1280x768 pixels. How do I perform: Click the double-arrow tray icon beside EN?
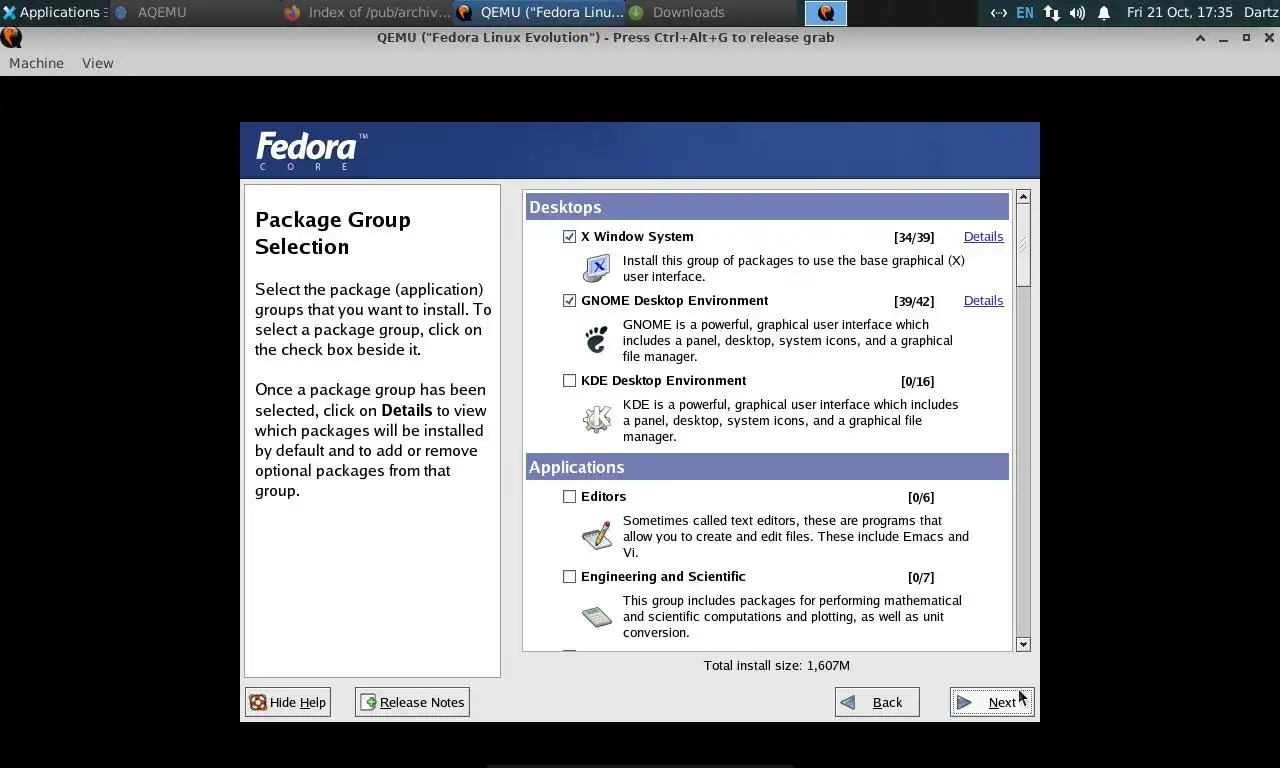click(998, 13)
